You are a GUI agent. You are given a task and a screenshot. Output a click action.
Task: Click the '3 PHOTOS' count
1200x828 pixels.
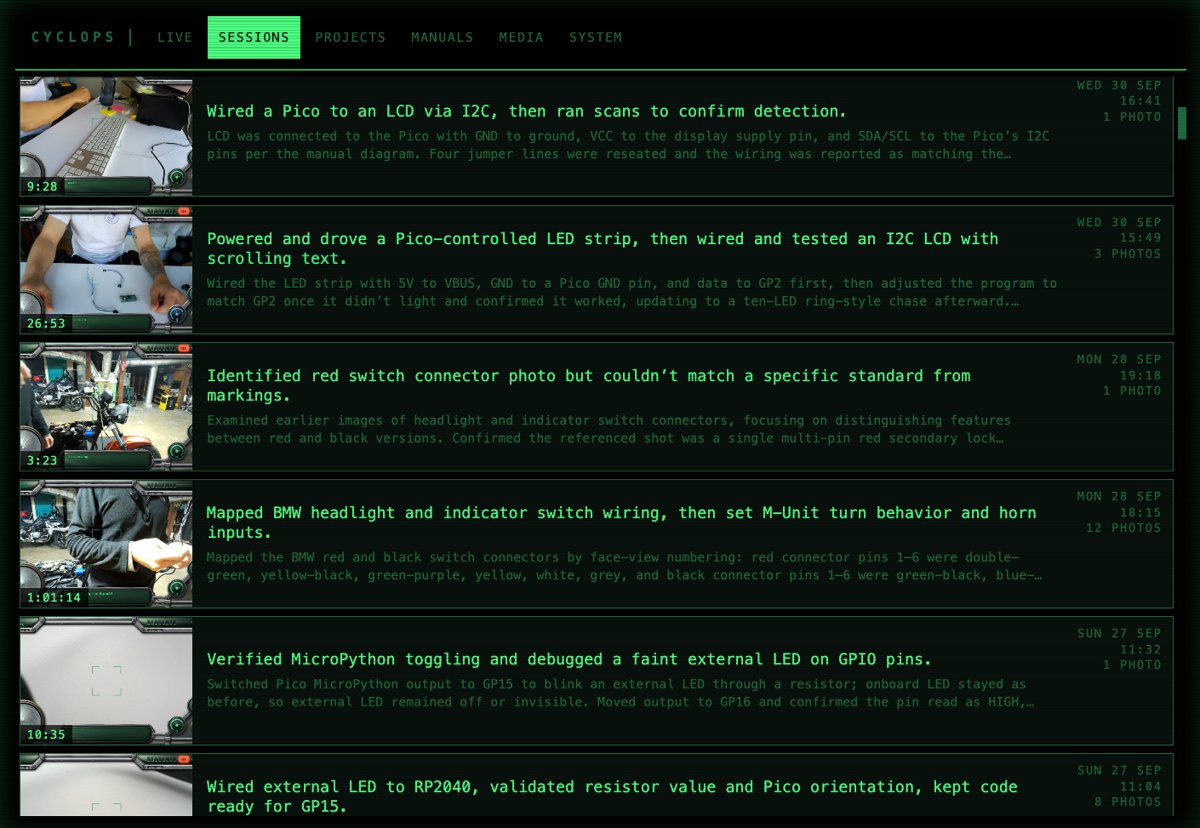pyautogui.click(x=1128, y=254)
